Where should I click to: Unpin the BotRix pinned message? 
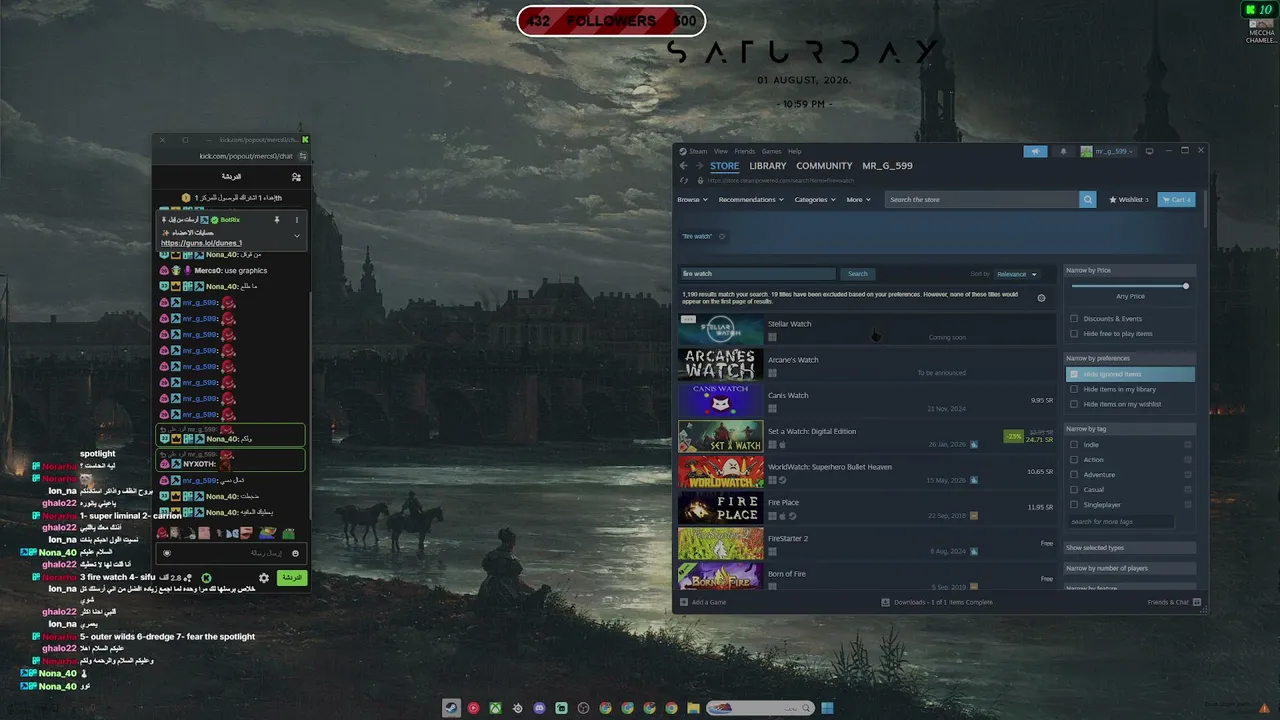tap(277, 220)
